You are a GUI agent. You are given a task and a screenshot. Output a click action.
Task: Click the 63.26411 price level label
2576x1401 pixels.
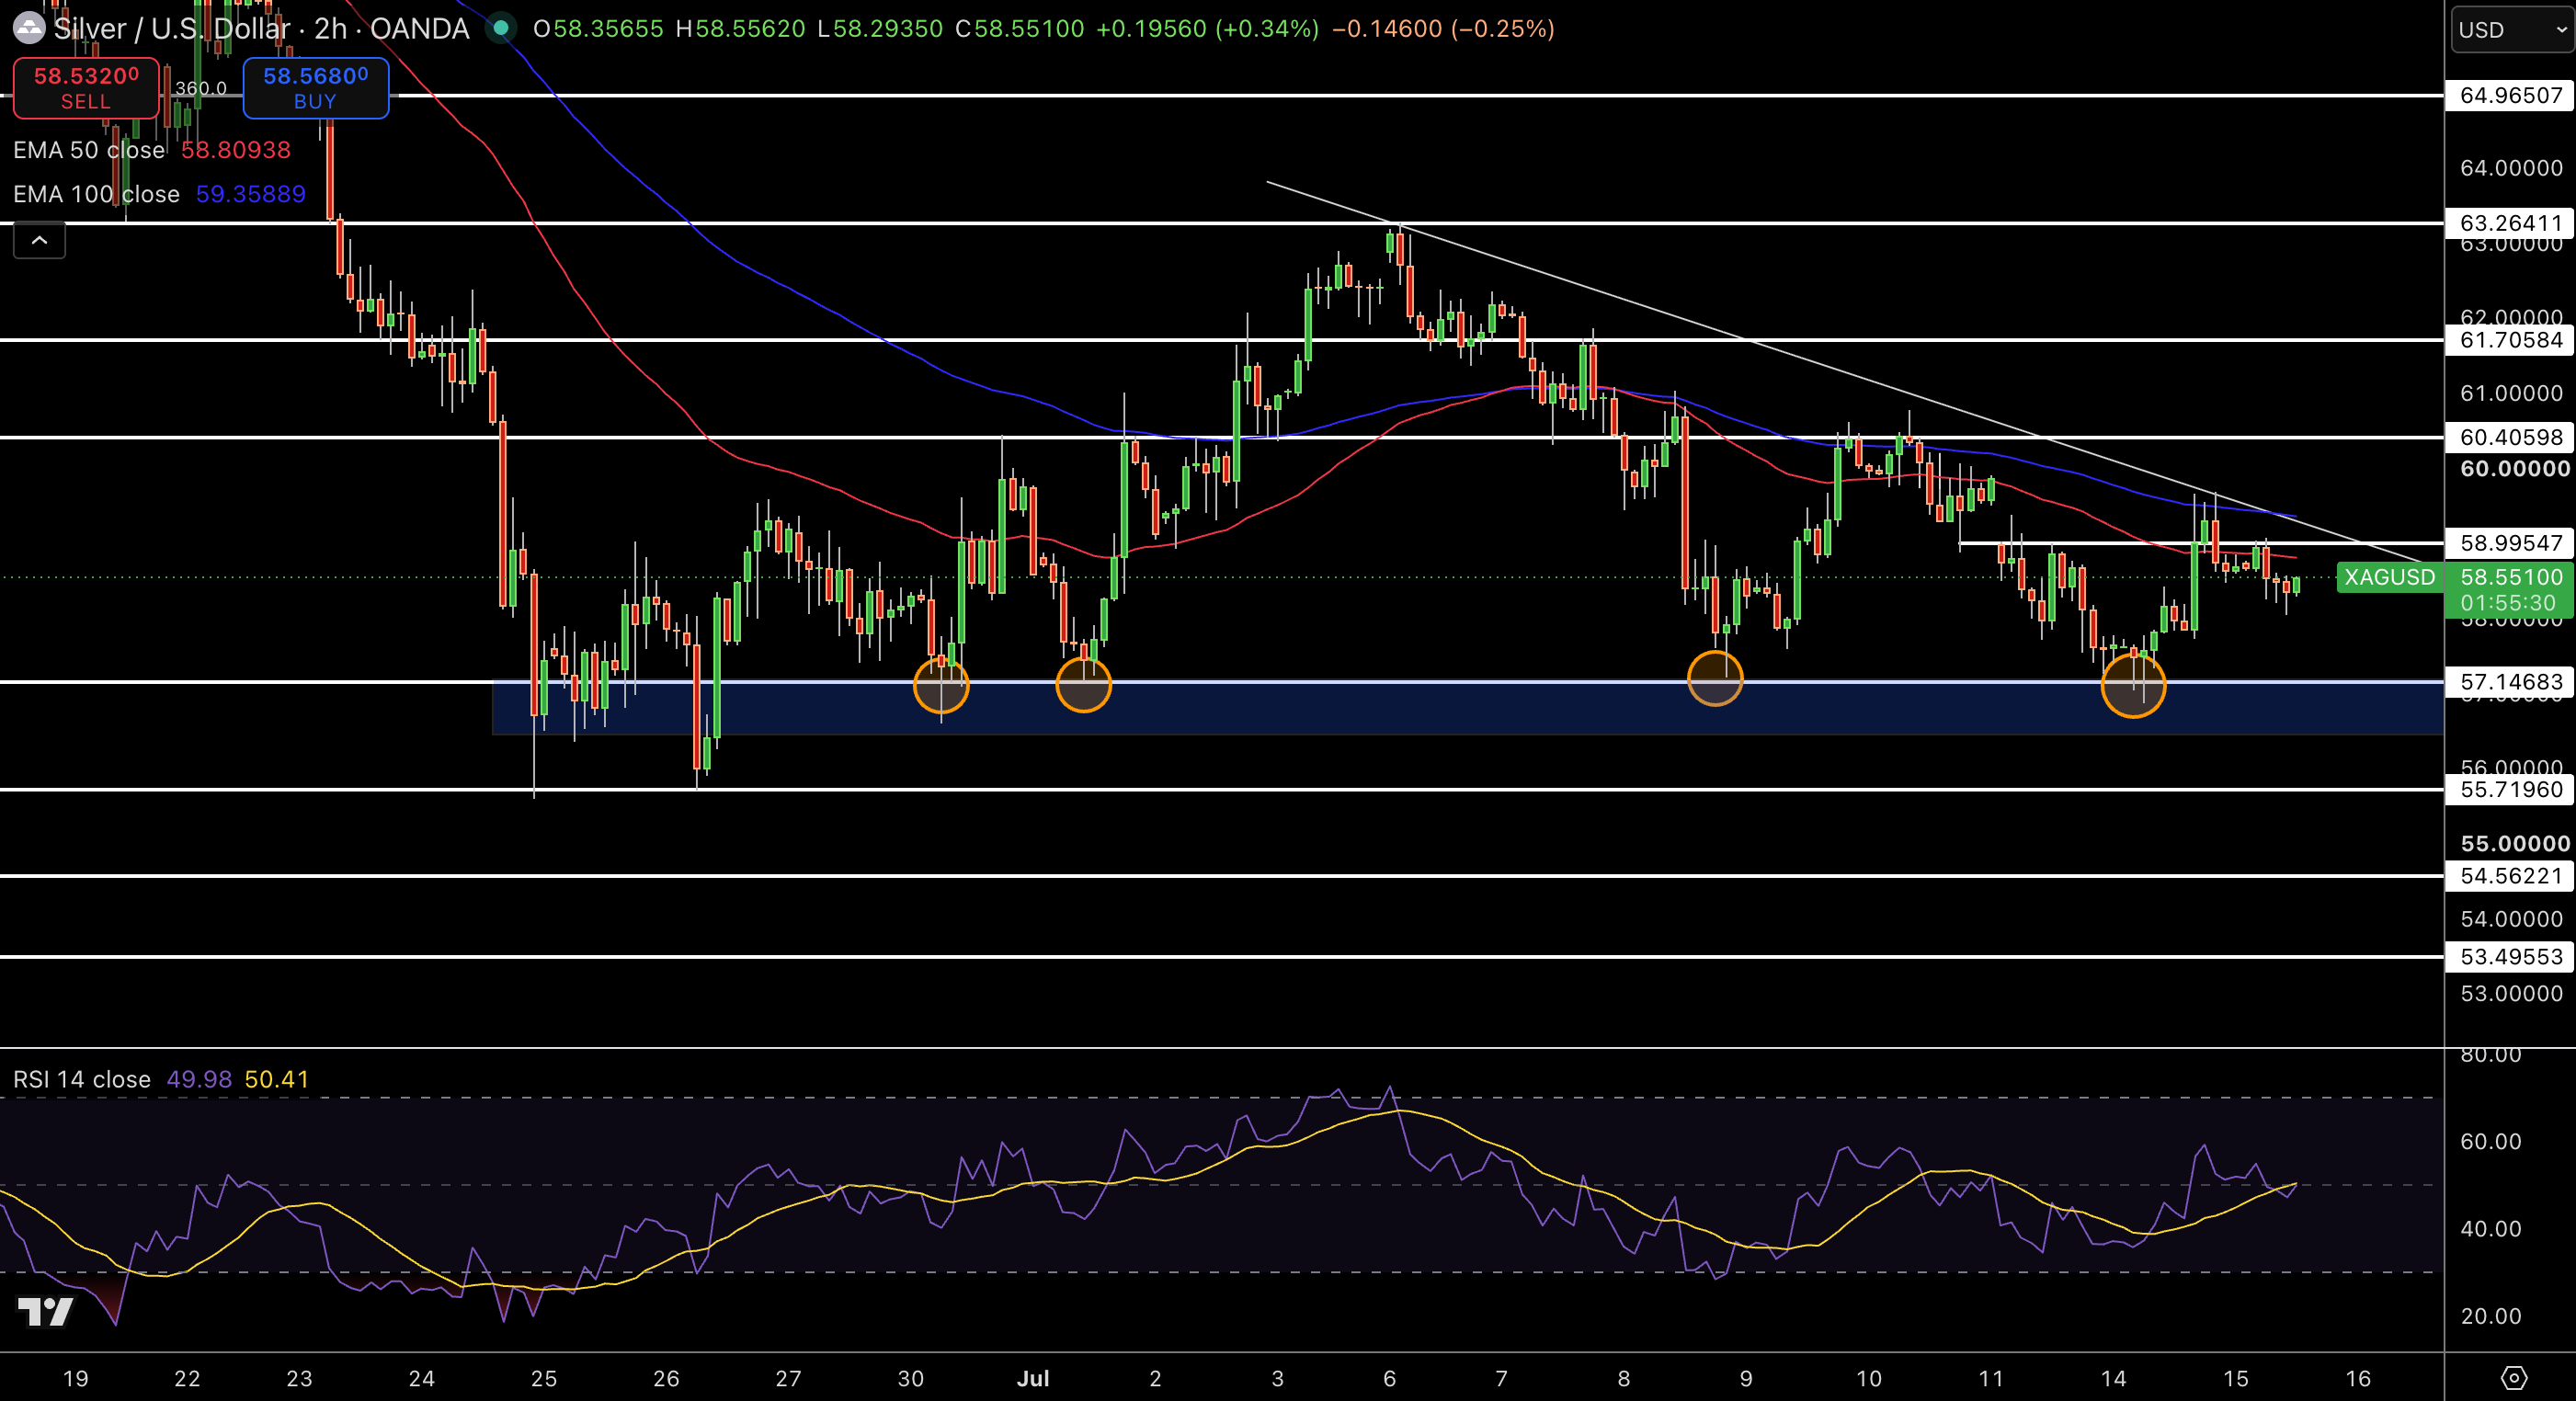[x=2510, y=222]
